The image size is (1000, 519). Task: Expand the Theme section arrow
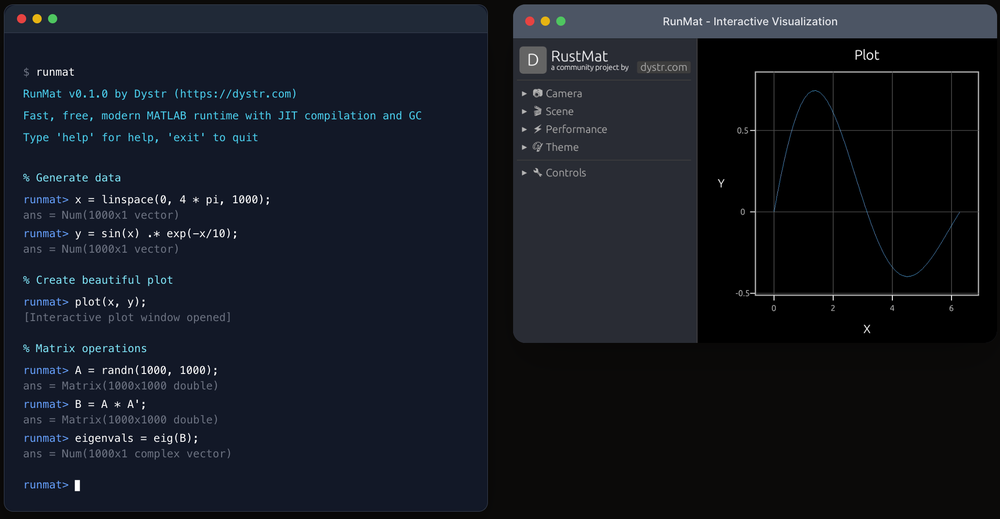pos(525,148)
